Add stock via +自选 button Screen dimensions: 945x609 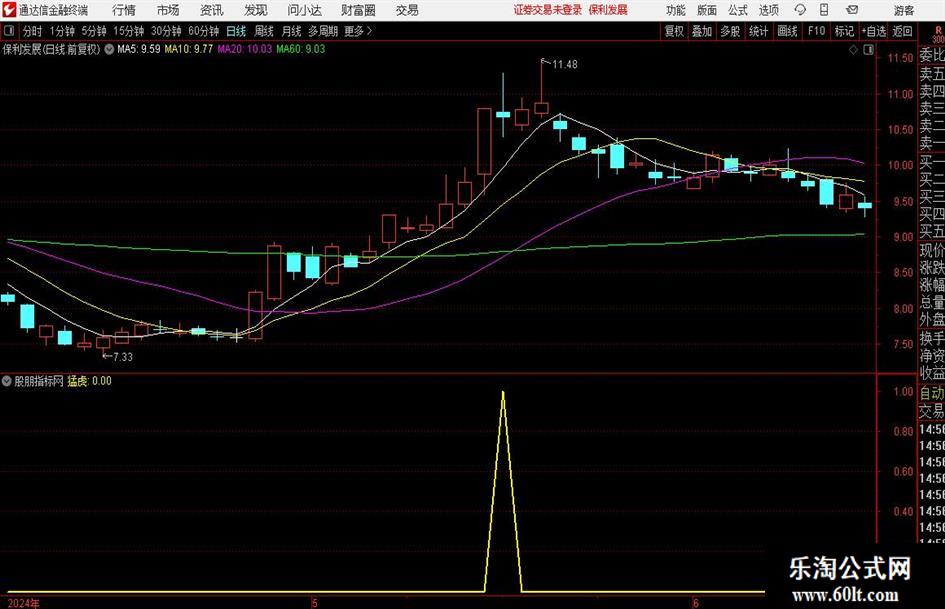[873, 31]
